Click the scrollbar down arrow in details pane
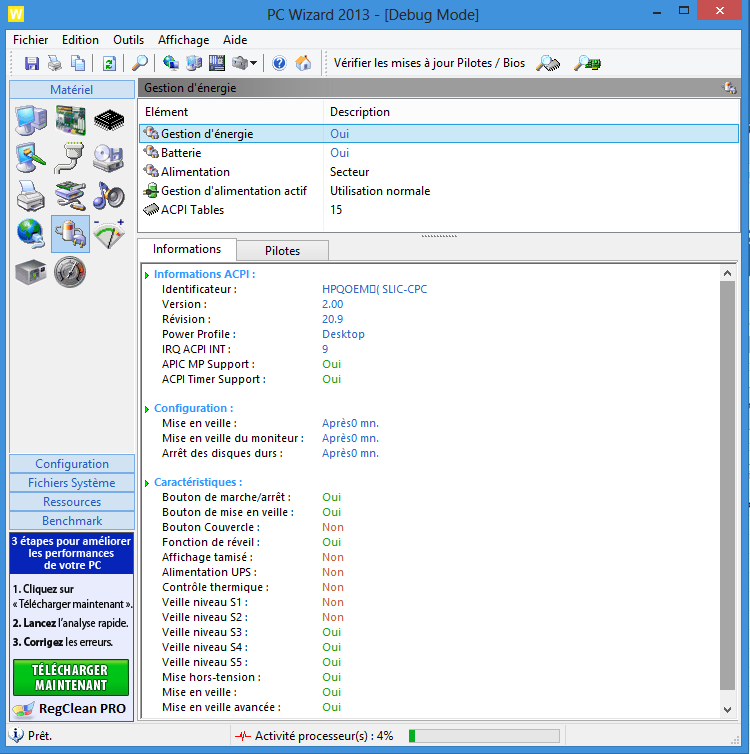The image size is (750, 754). (727, 710)
